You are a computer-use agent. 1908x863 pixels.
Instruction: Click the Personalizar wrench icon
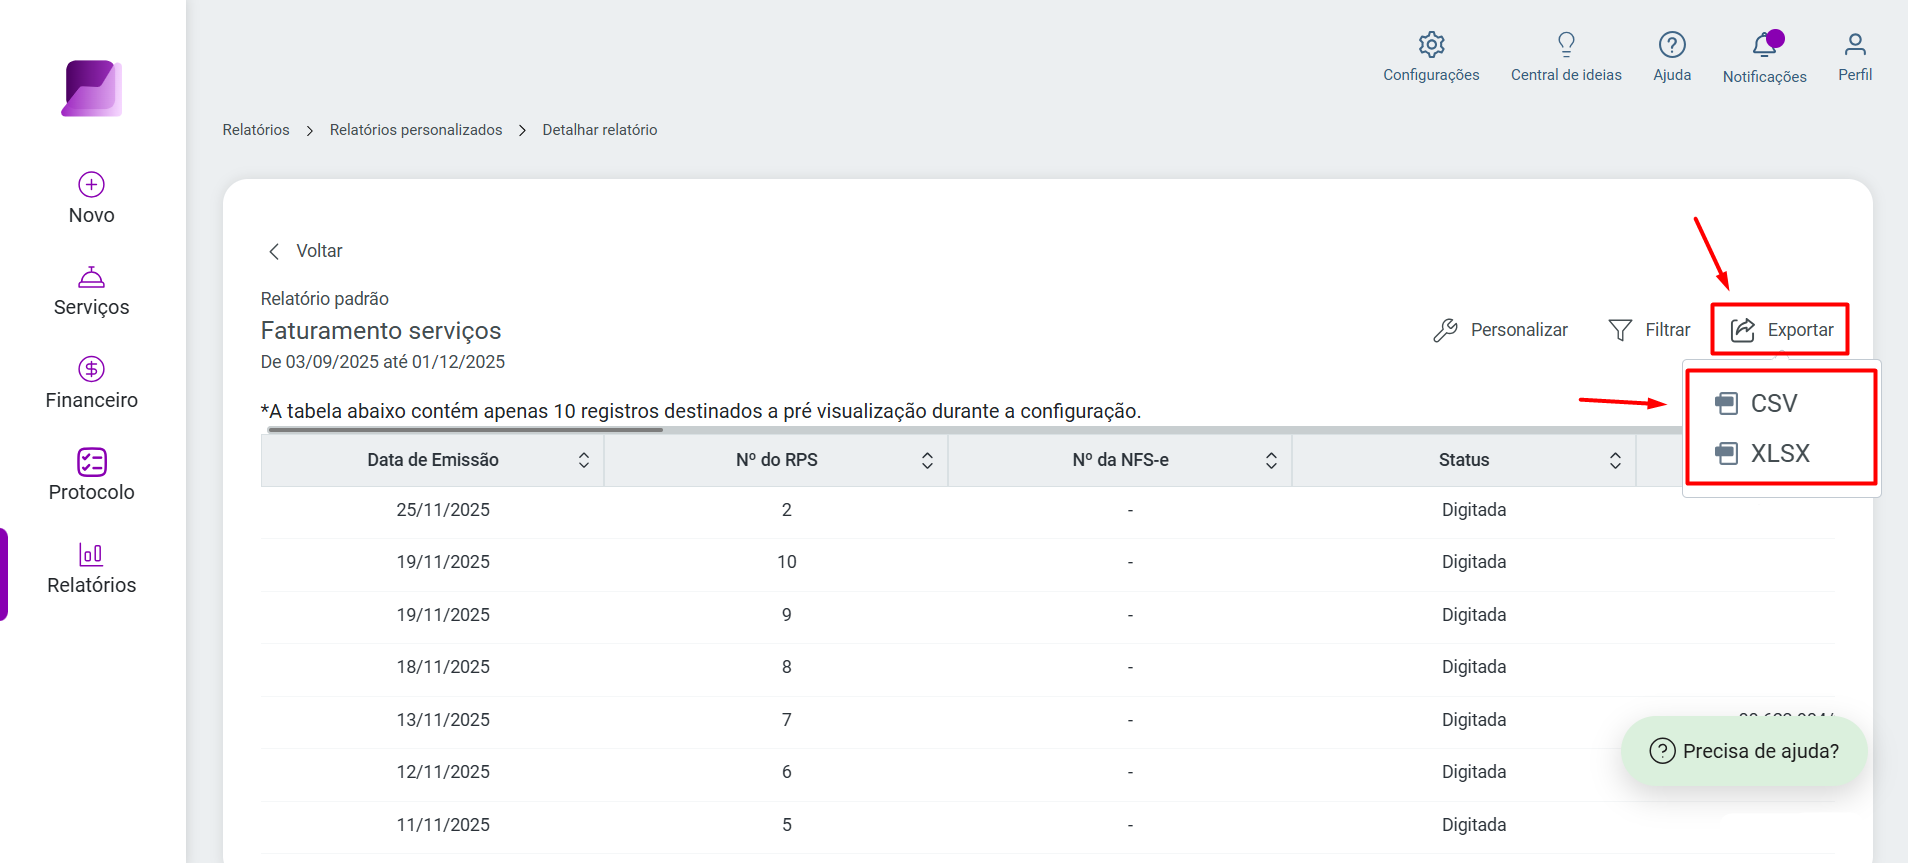click(1445, 330)
